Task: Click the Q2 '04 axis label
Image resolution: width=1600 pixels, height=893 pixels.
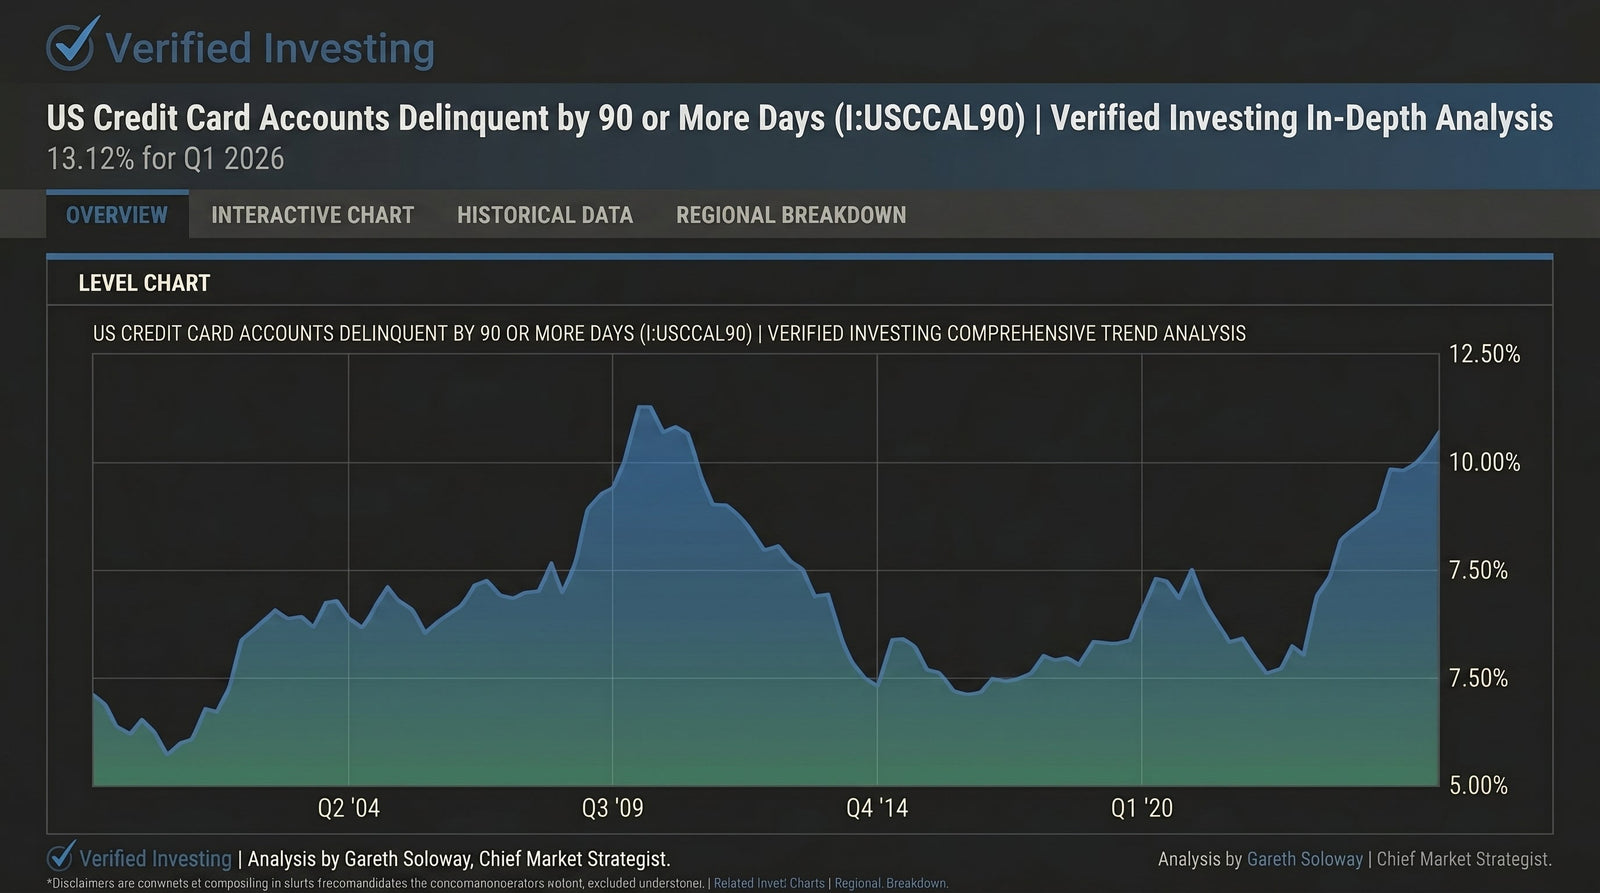Action: (x=348, y=808)
